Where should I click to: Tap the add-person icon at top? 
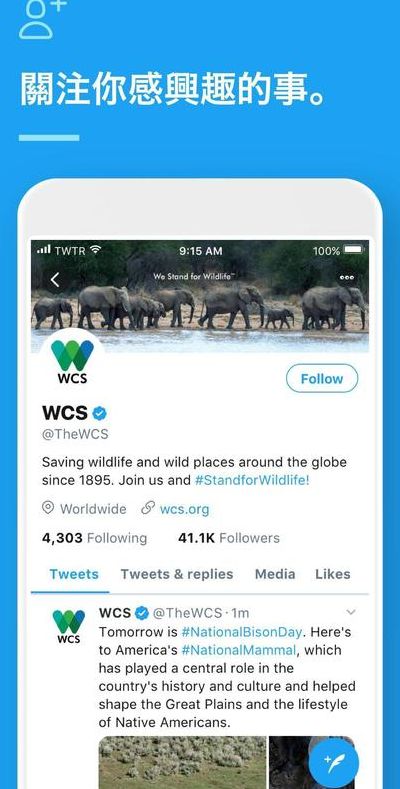pyautogui.click(x=42, y=19)
